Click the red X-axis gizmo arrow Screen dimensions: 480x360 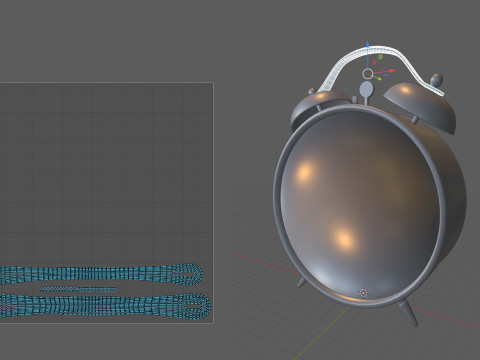click(x=392, y=71)
